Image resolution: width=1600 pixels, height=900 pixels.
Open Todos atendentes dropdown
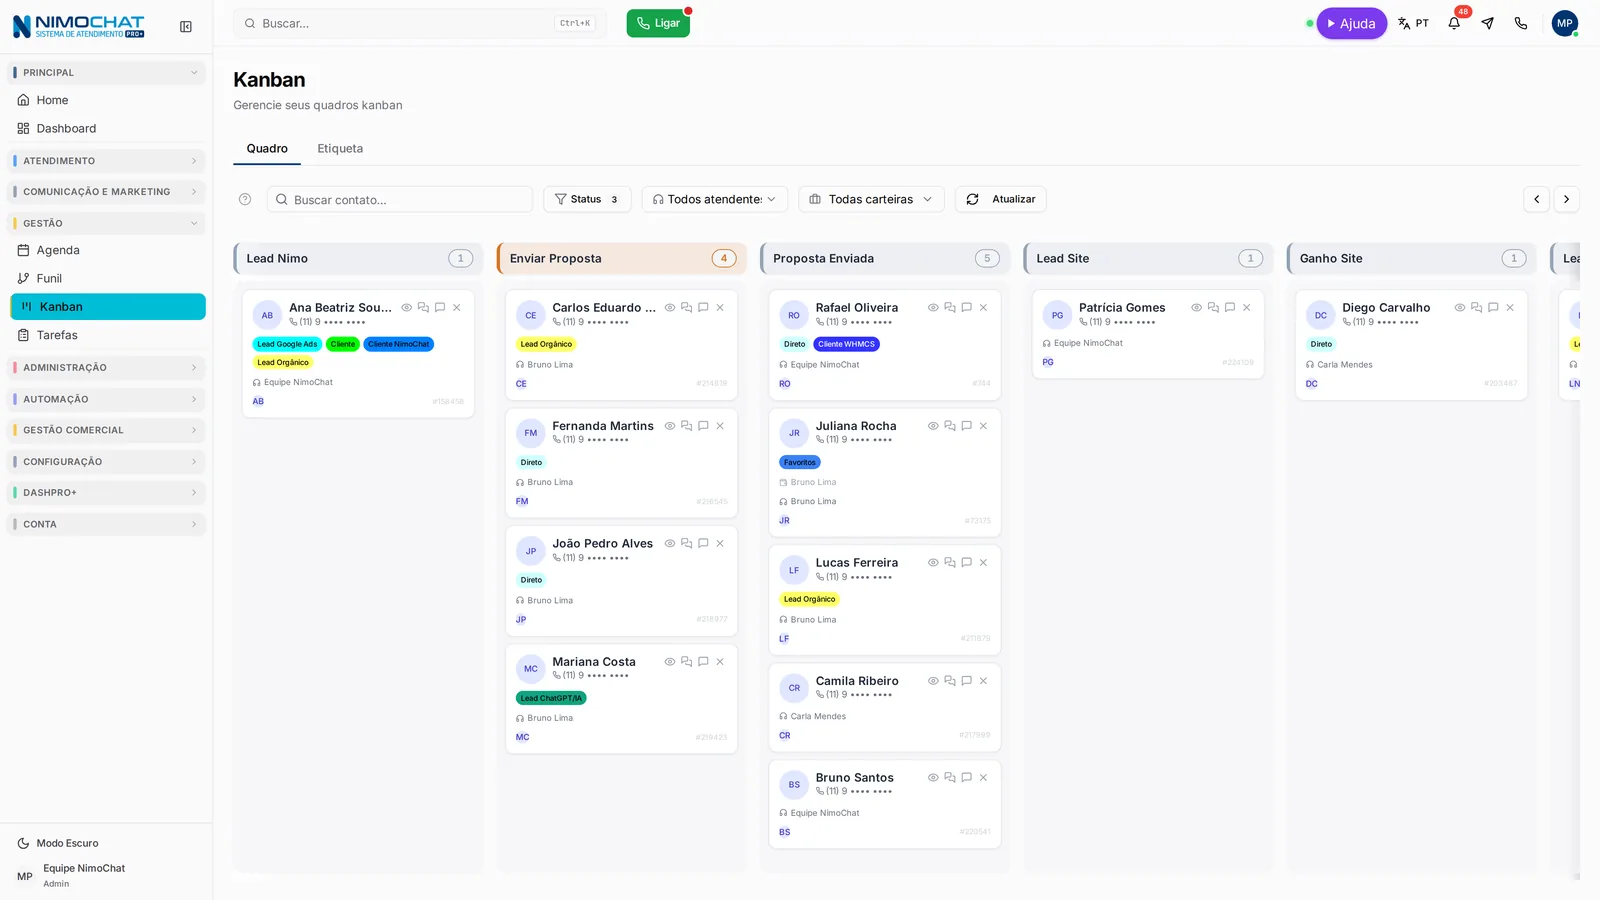pos(714,199)
